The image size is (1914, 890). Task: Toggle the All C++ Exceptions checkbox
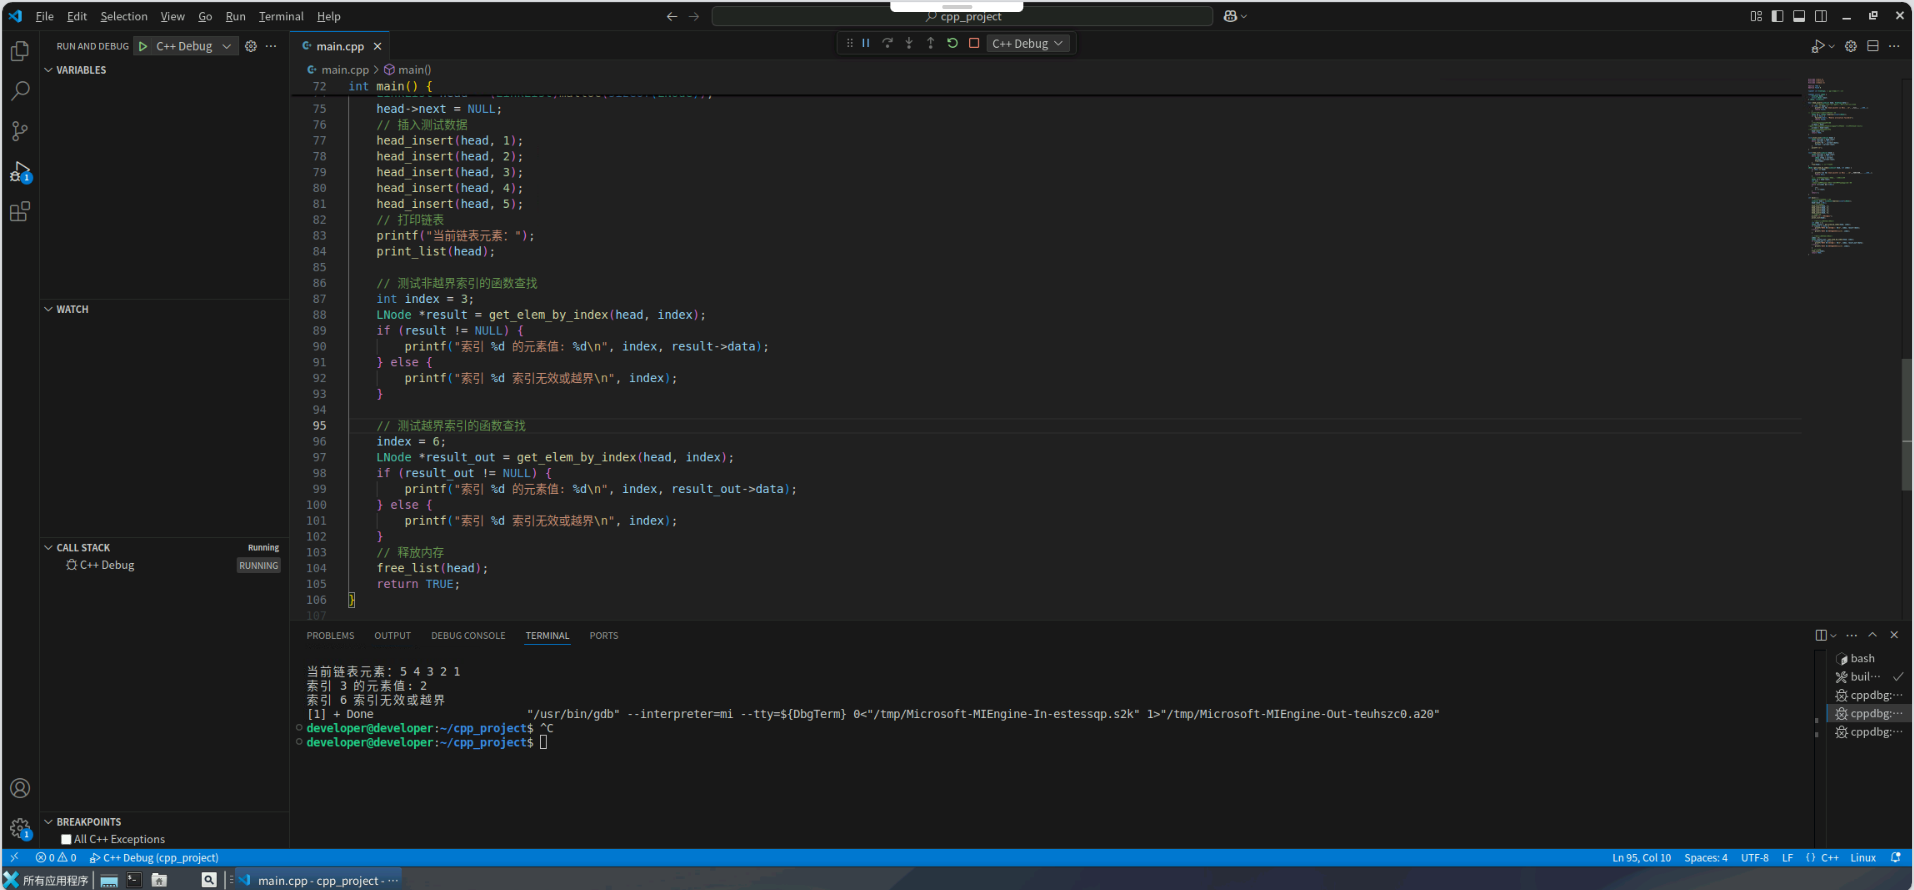tap(66, 840)
